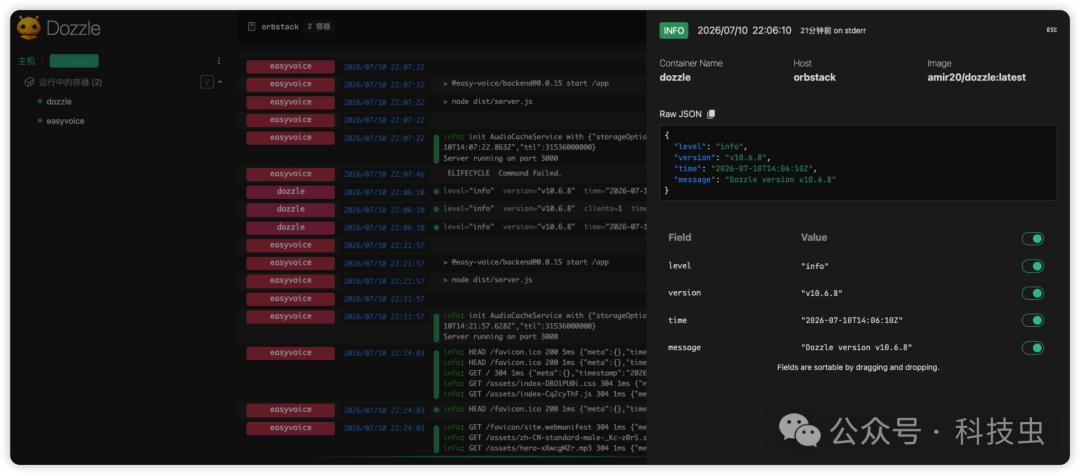Open the dozzle container in the sidebar
This screenshot has width=1080, height=475.
[59, 101]
